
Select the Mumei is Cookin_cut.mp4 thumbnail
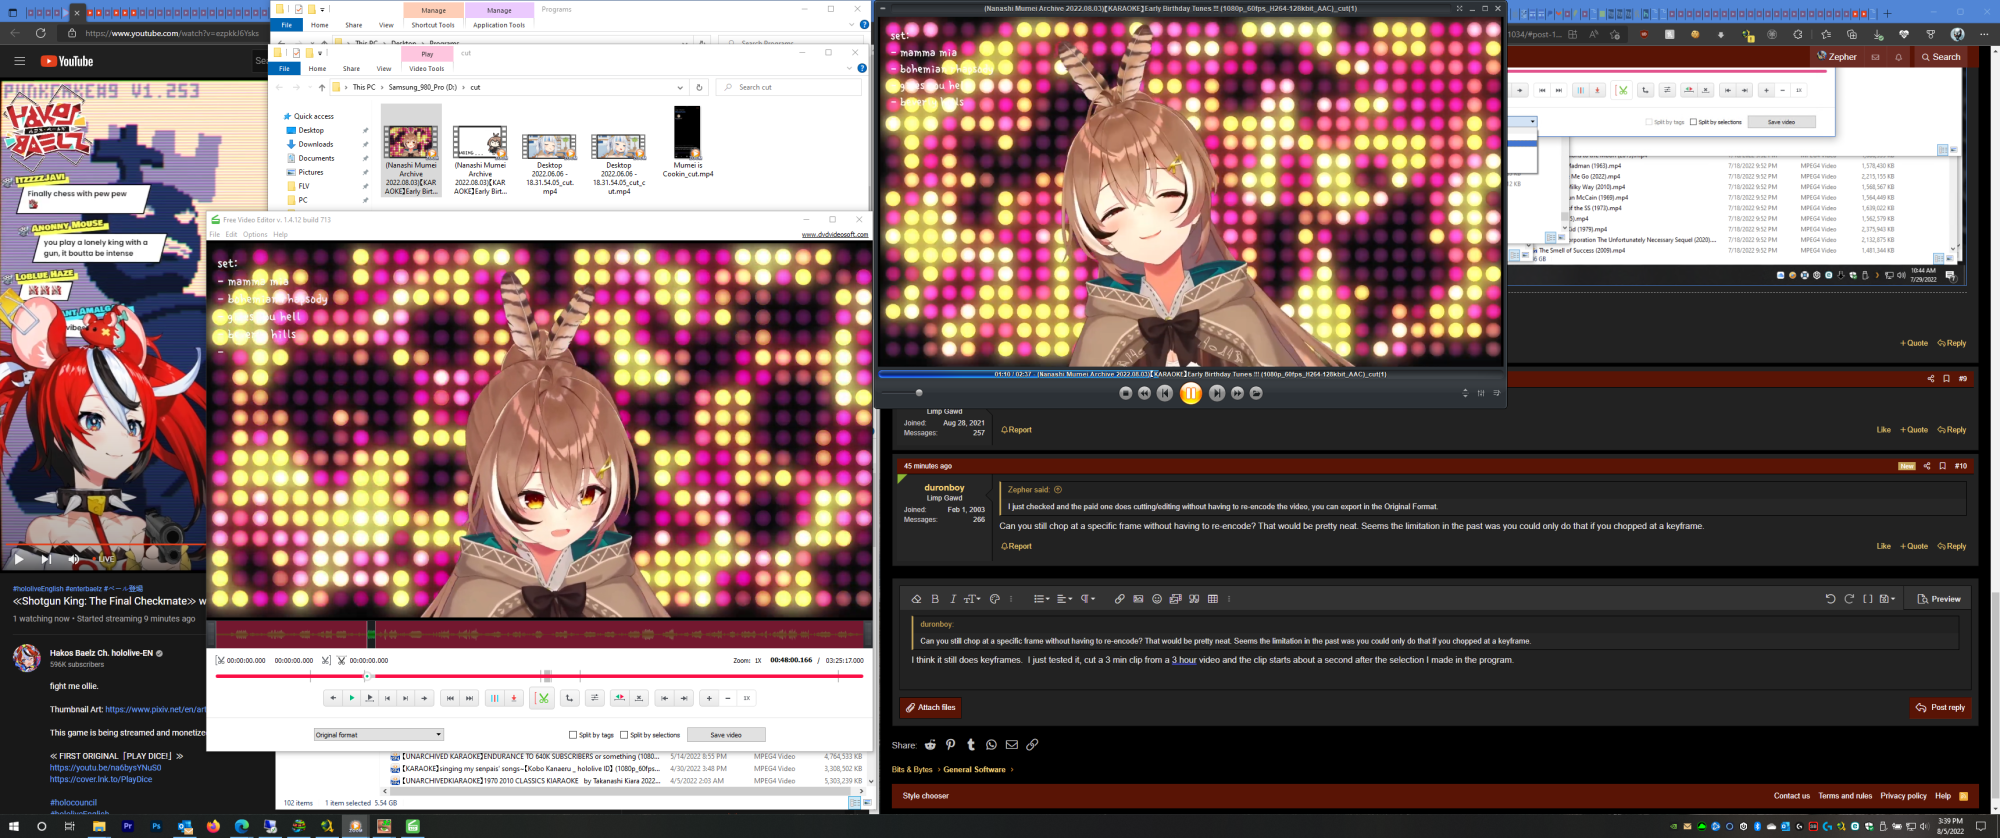pyautogui.click(x=687, y=132)
